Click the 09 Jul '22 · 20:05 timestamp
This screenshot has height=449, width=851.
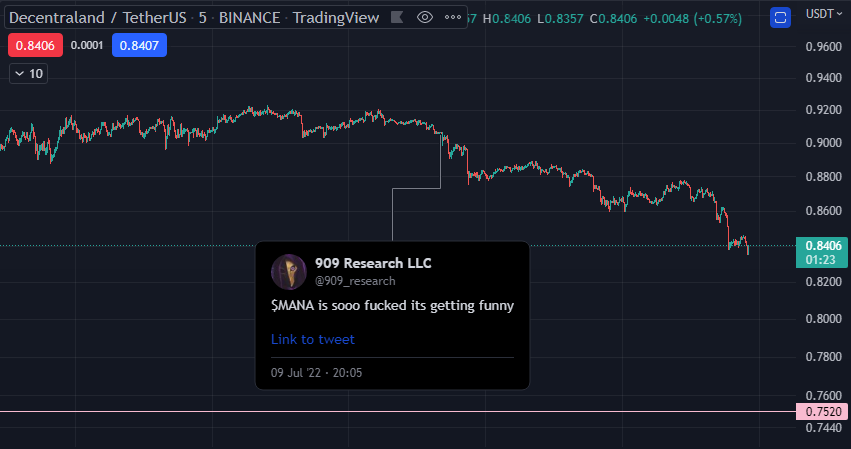pyautogui.click(x=316, y=373)
